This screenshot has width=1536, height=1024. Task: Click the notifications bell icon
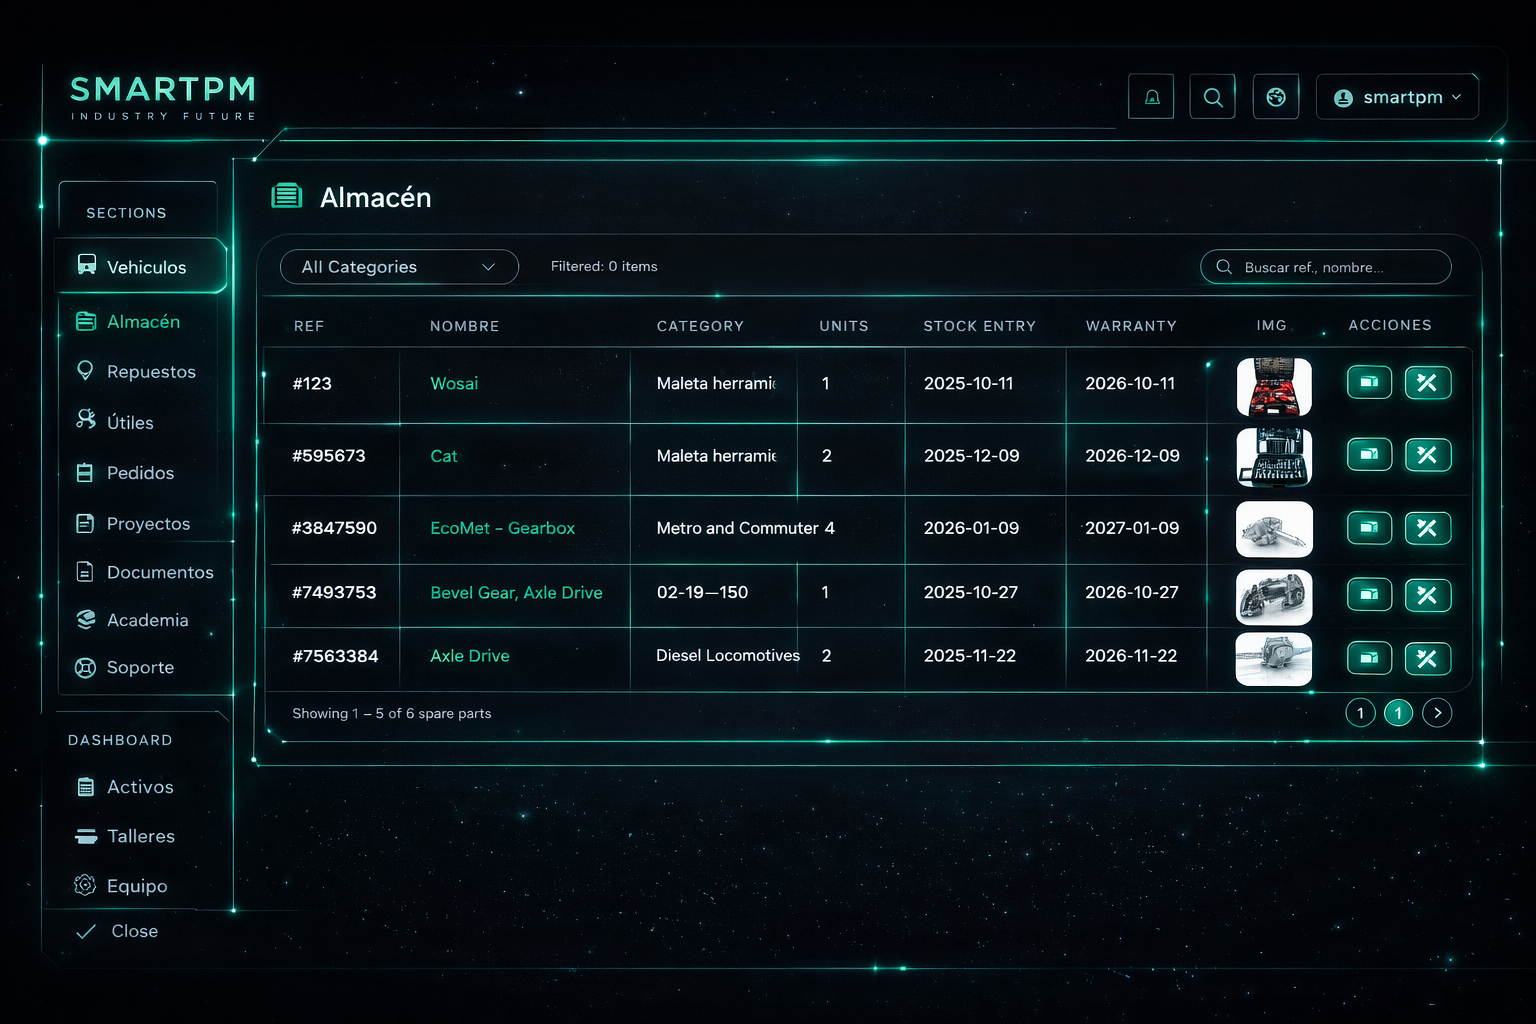point(1151,97)
